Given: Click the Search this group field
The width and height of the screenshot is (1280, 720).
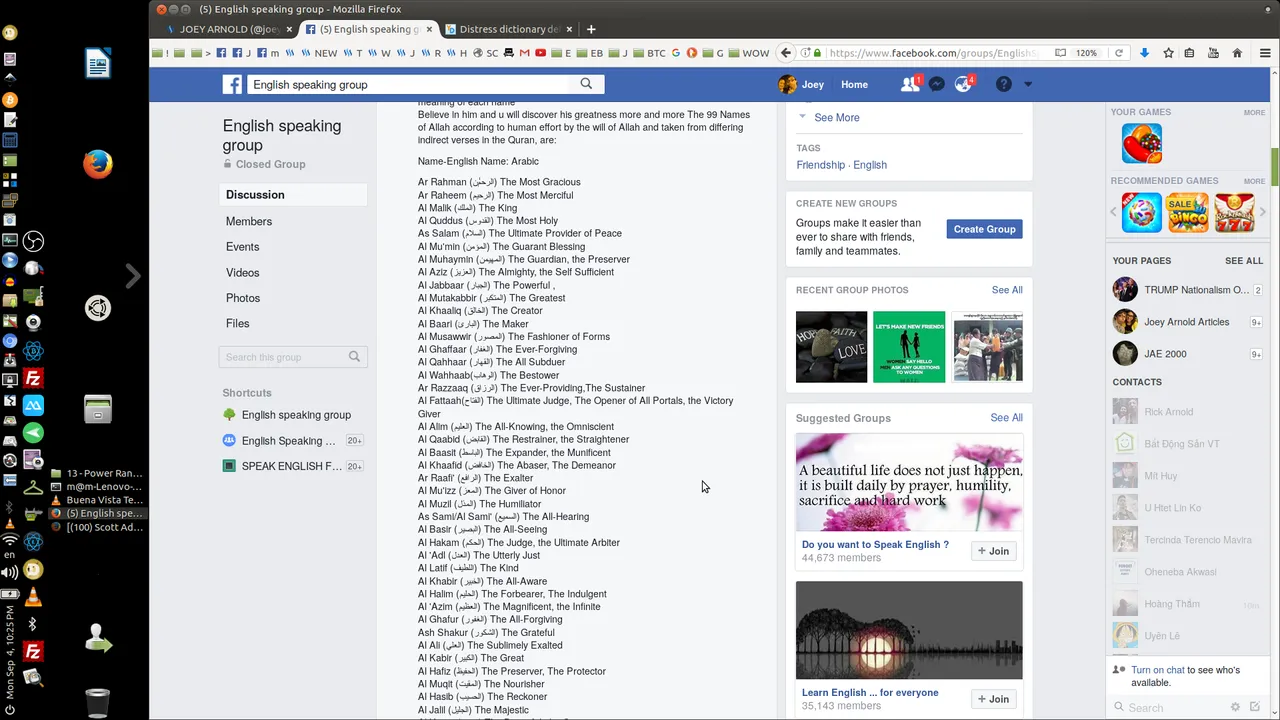Looking at the screenshot, I should point(293,357).
